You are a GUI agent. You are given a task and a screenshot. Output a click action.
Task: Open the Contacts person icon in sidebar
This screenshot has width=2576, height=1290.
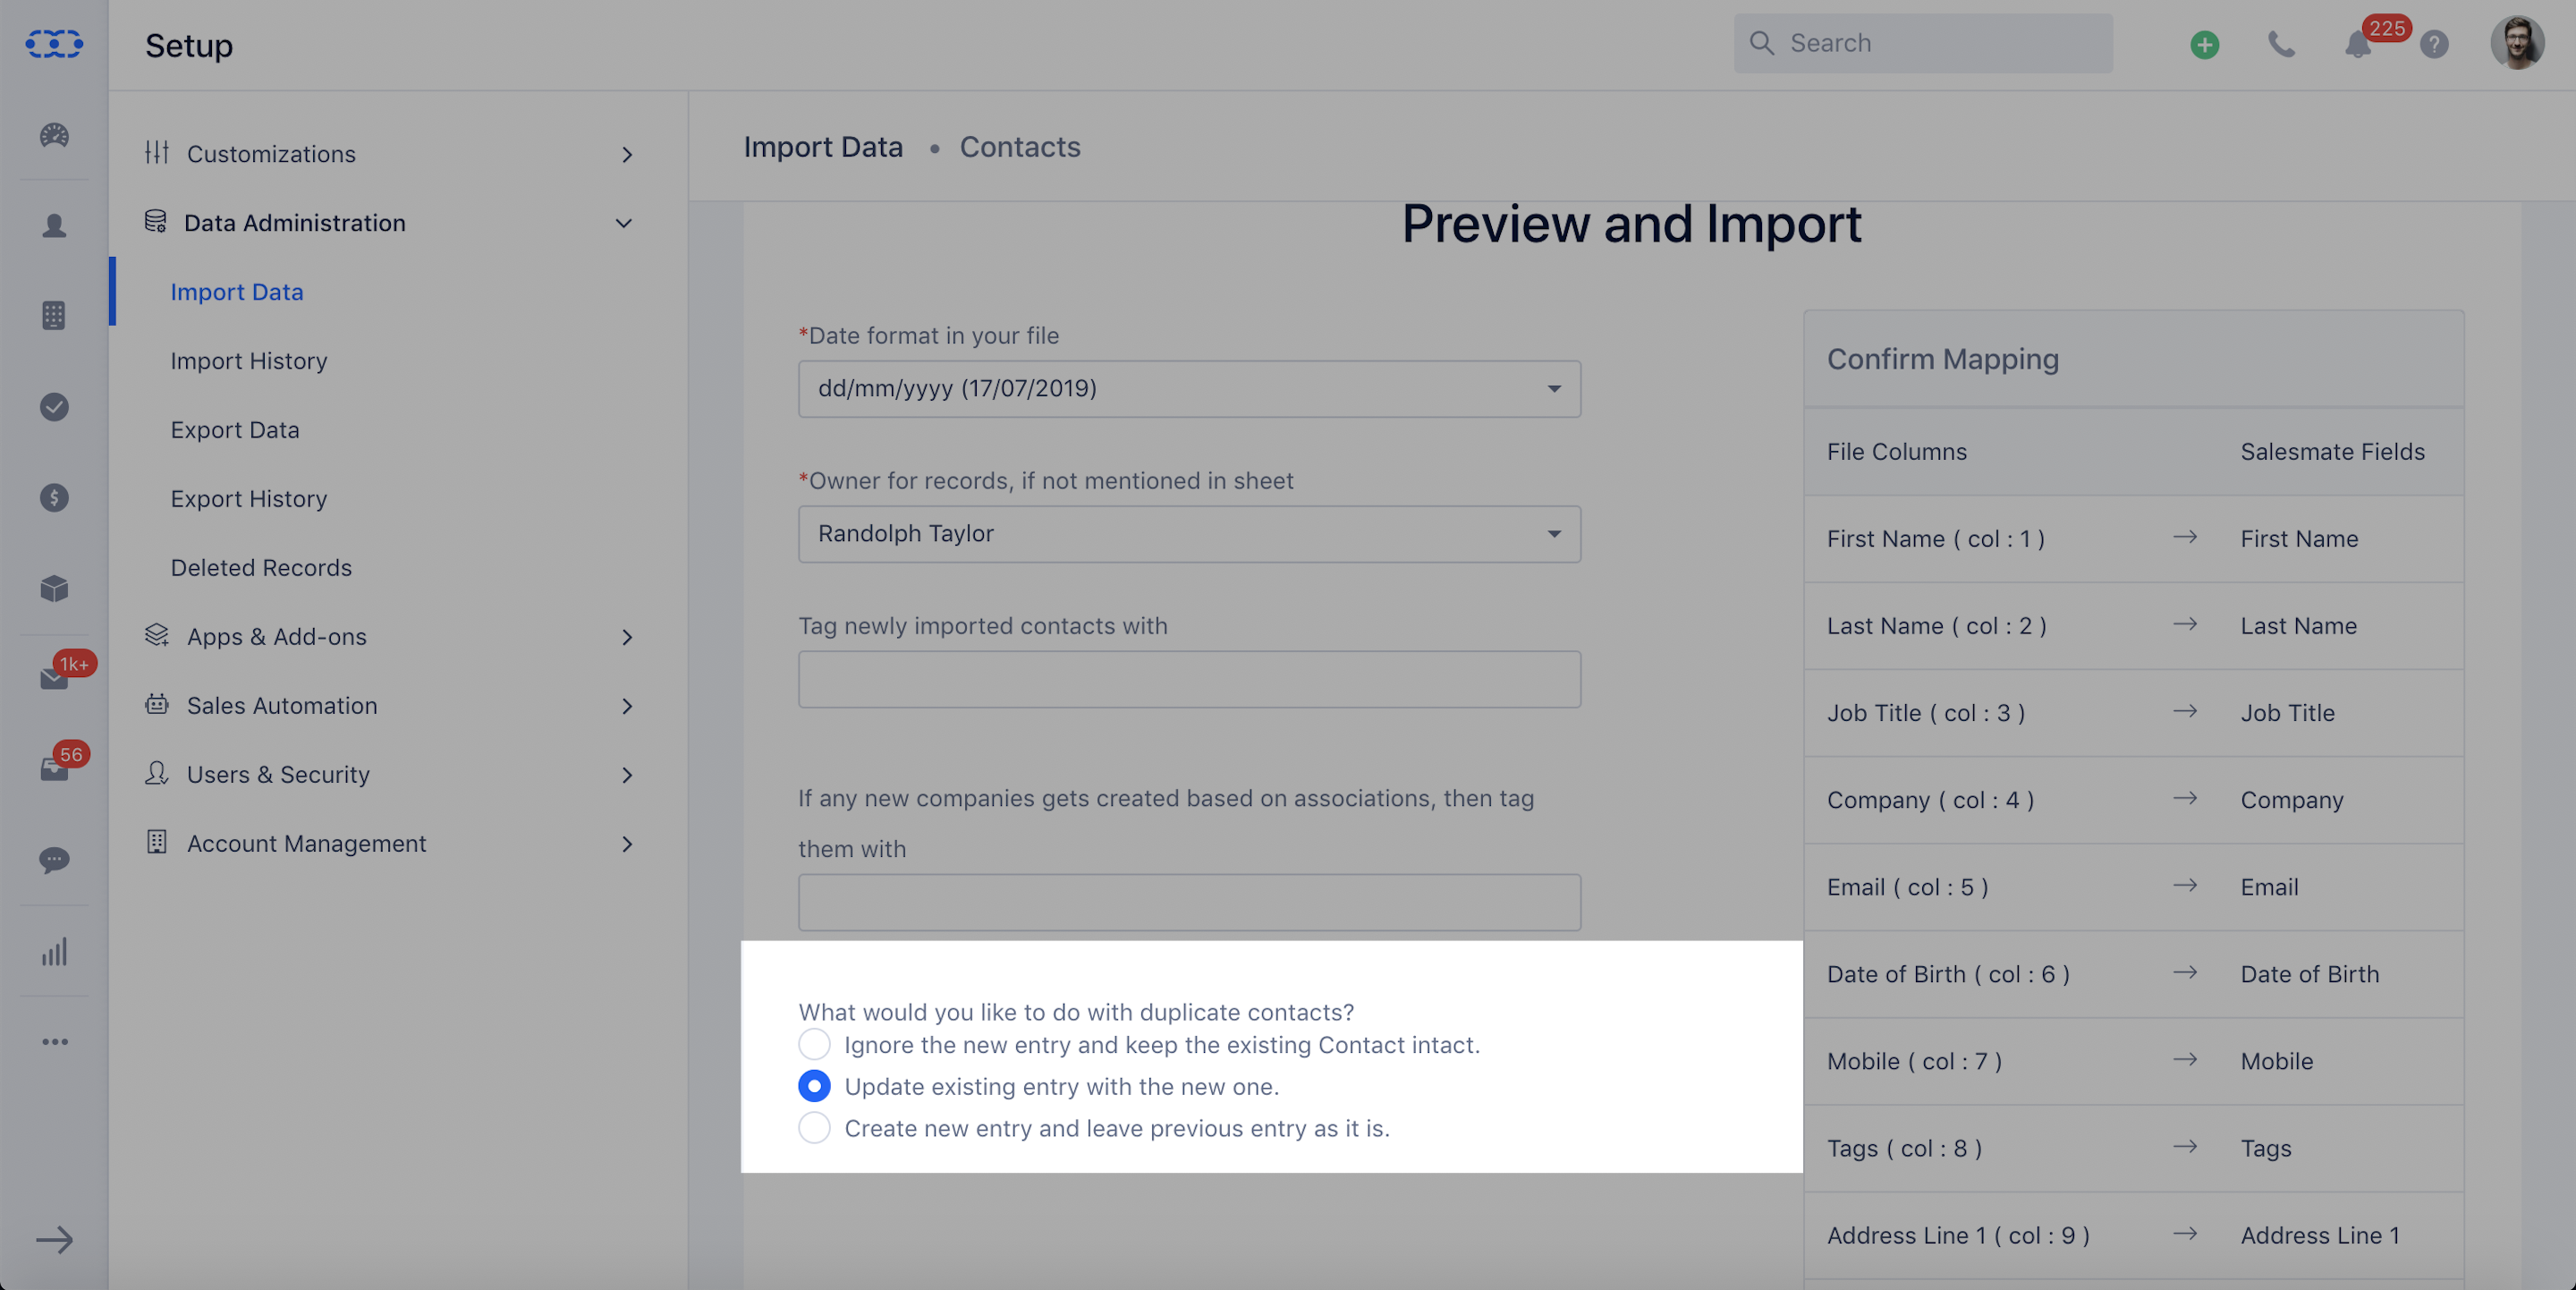(54, 226)
